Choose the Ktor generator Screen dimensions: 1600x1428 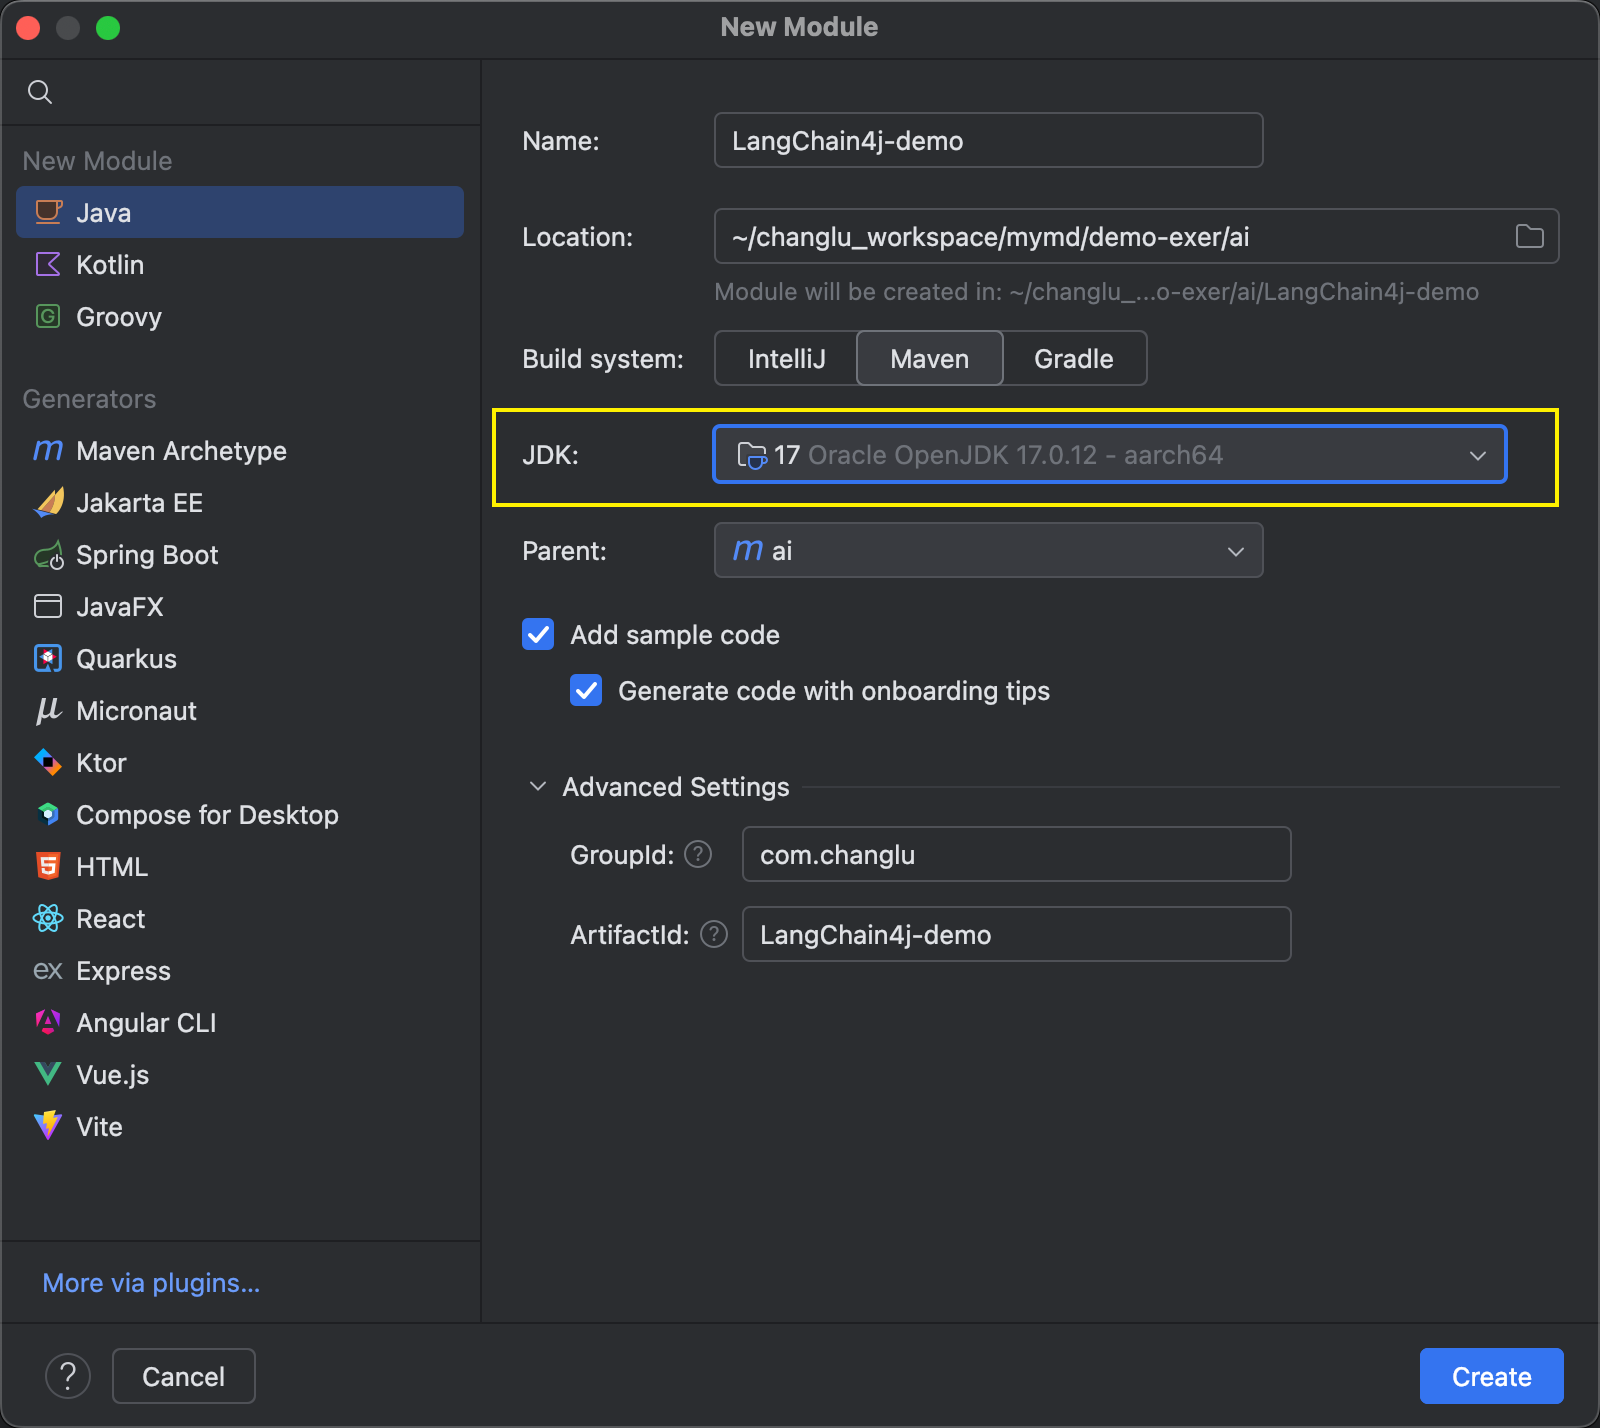(x=240, y=762)
